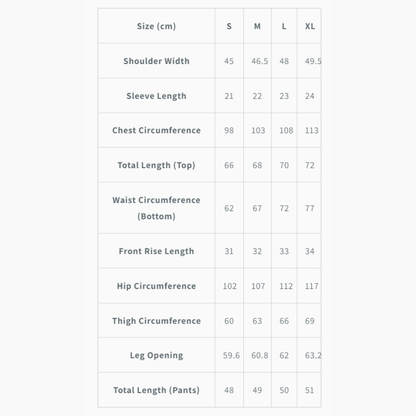Click the Total Length (Pants) label
The width and height of the screenshot is (416, 416).
(156, 390)
